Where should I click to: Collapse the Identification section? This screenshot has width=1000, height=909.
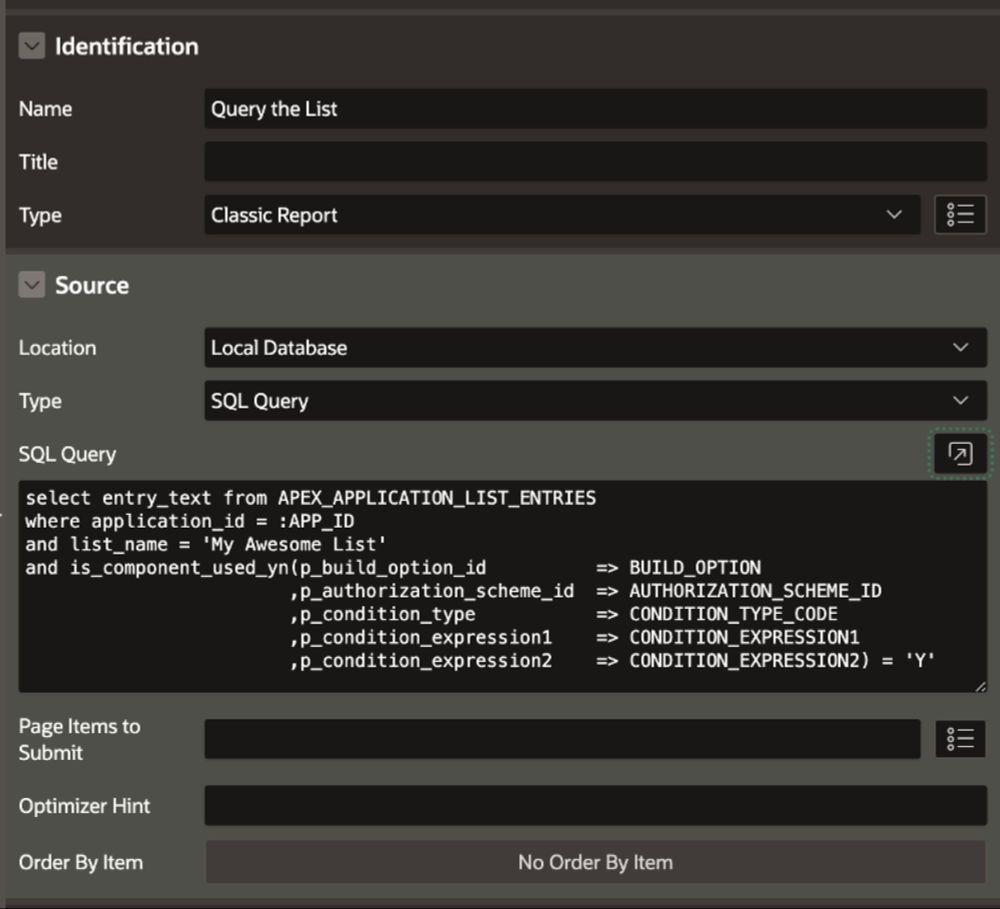[x=31, y=46]
